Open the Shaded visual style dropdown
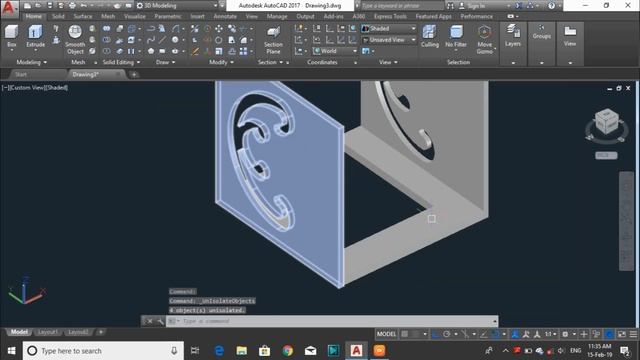 tap(389, 29)
